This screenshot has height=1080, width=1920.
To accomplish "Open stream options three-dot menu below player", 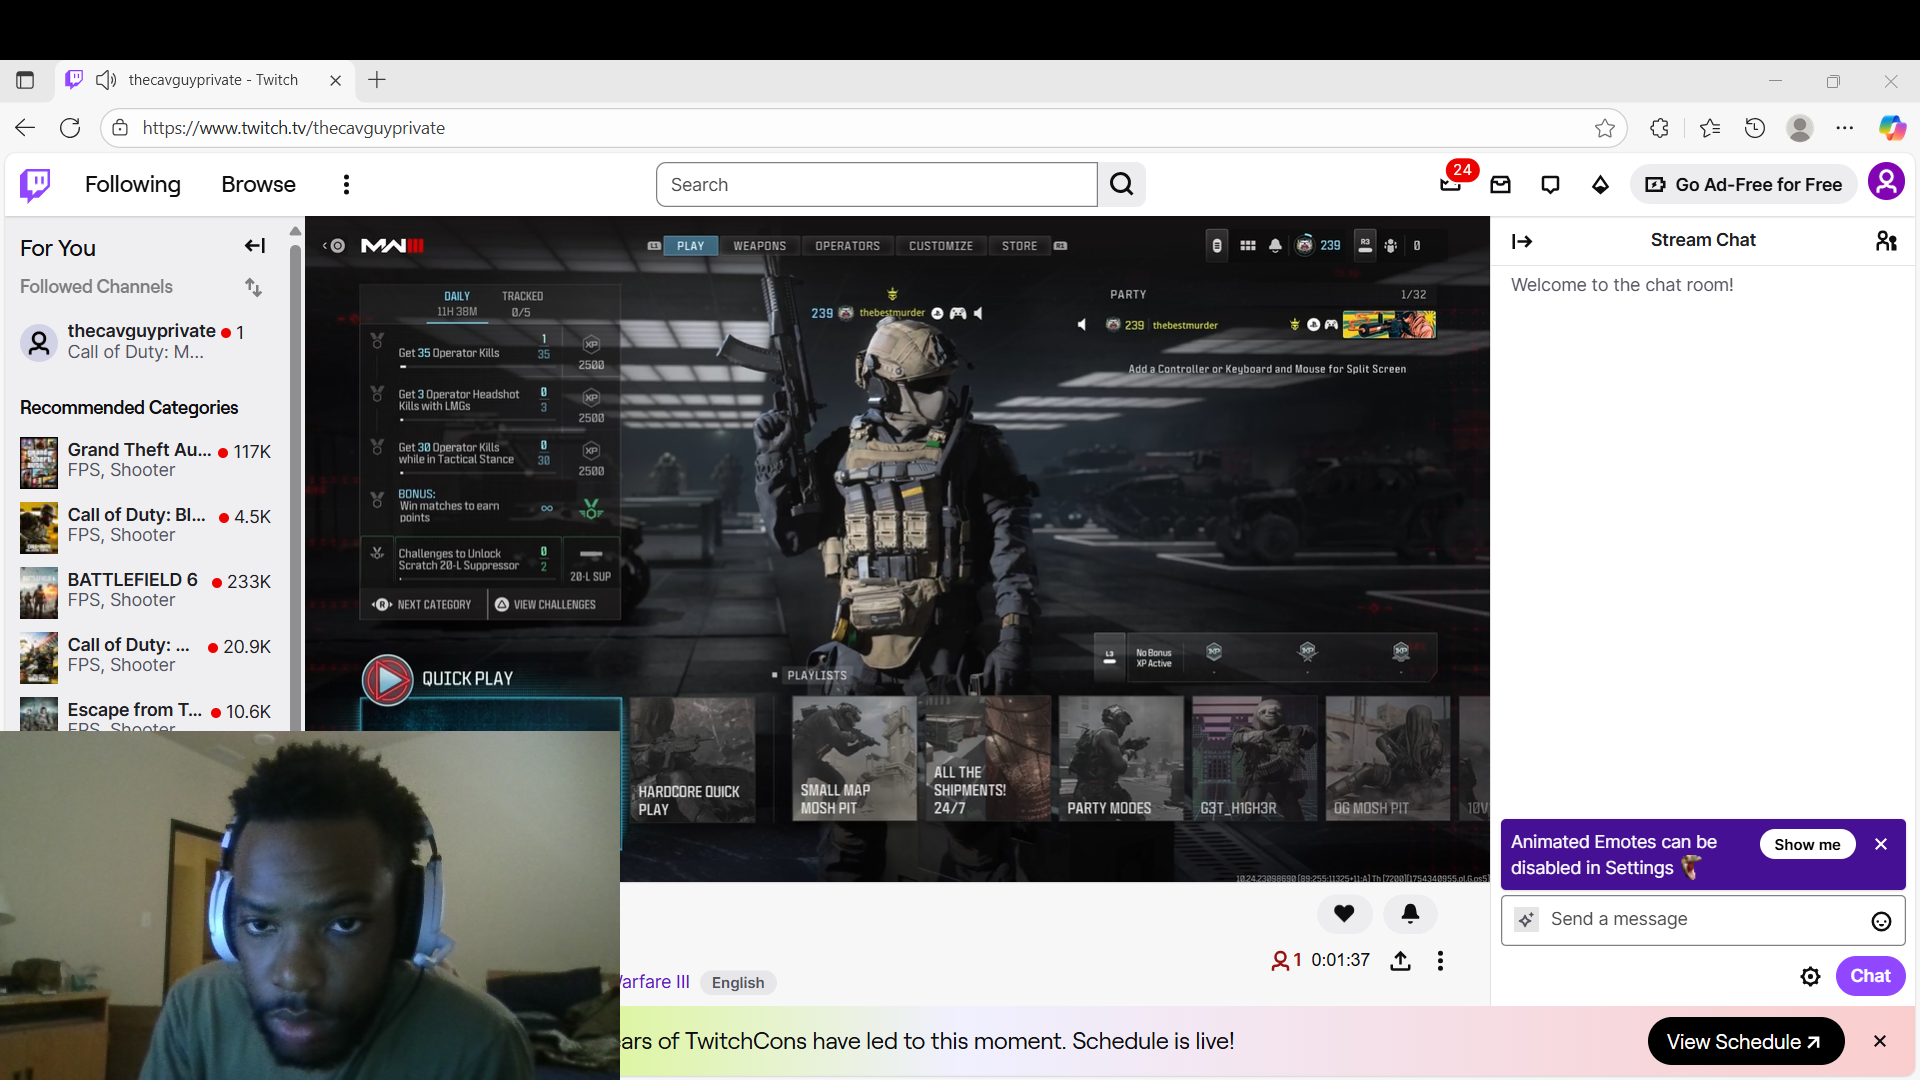I will coord(1440,961).
